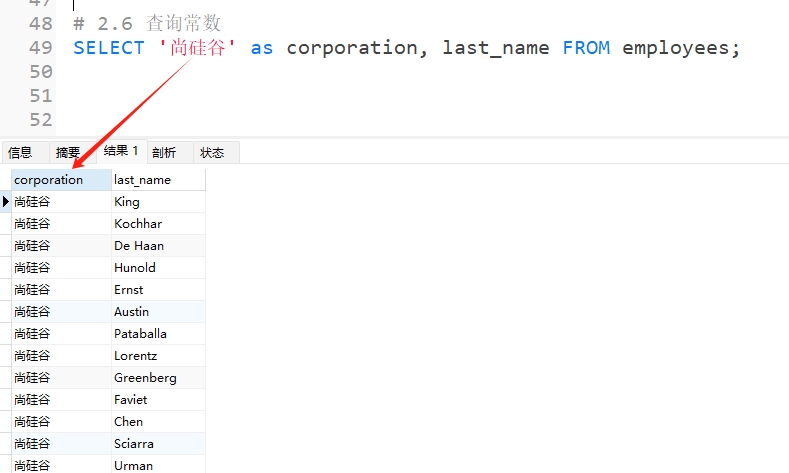Switch to the 信息 tab

coord(20,153)
